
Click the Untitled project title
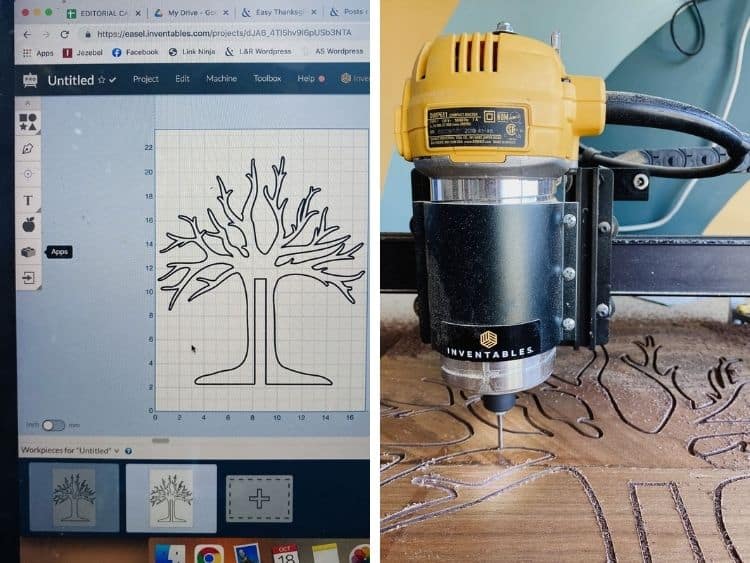point(70,80)
